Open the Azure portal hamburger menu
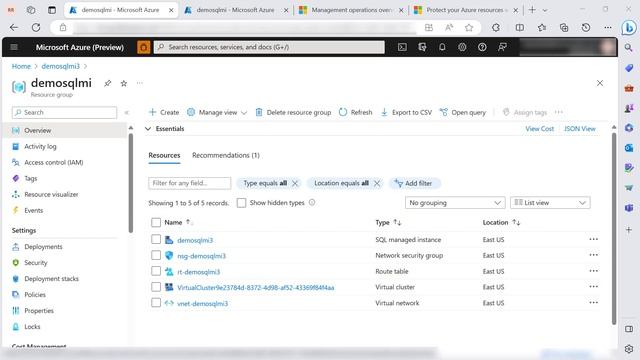The height and width of the screenshot is (360, 640). [x=14, y=47]
